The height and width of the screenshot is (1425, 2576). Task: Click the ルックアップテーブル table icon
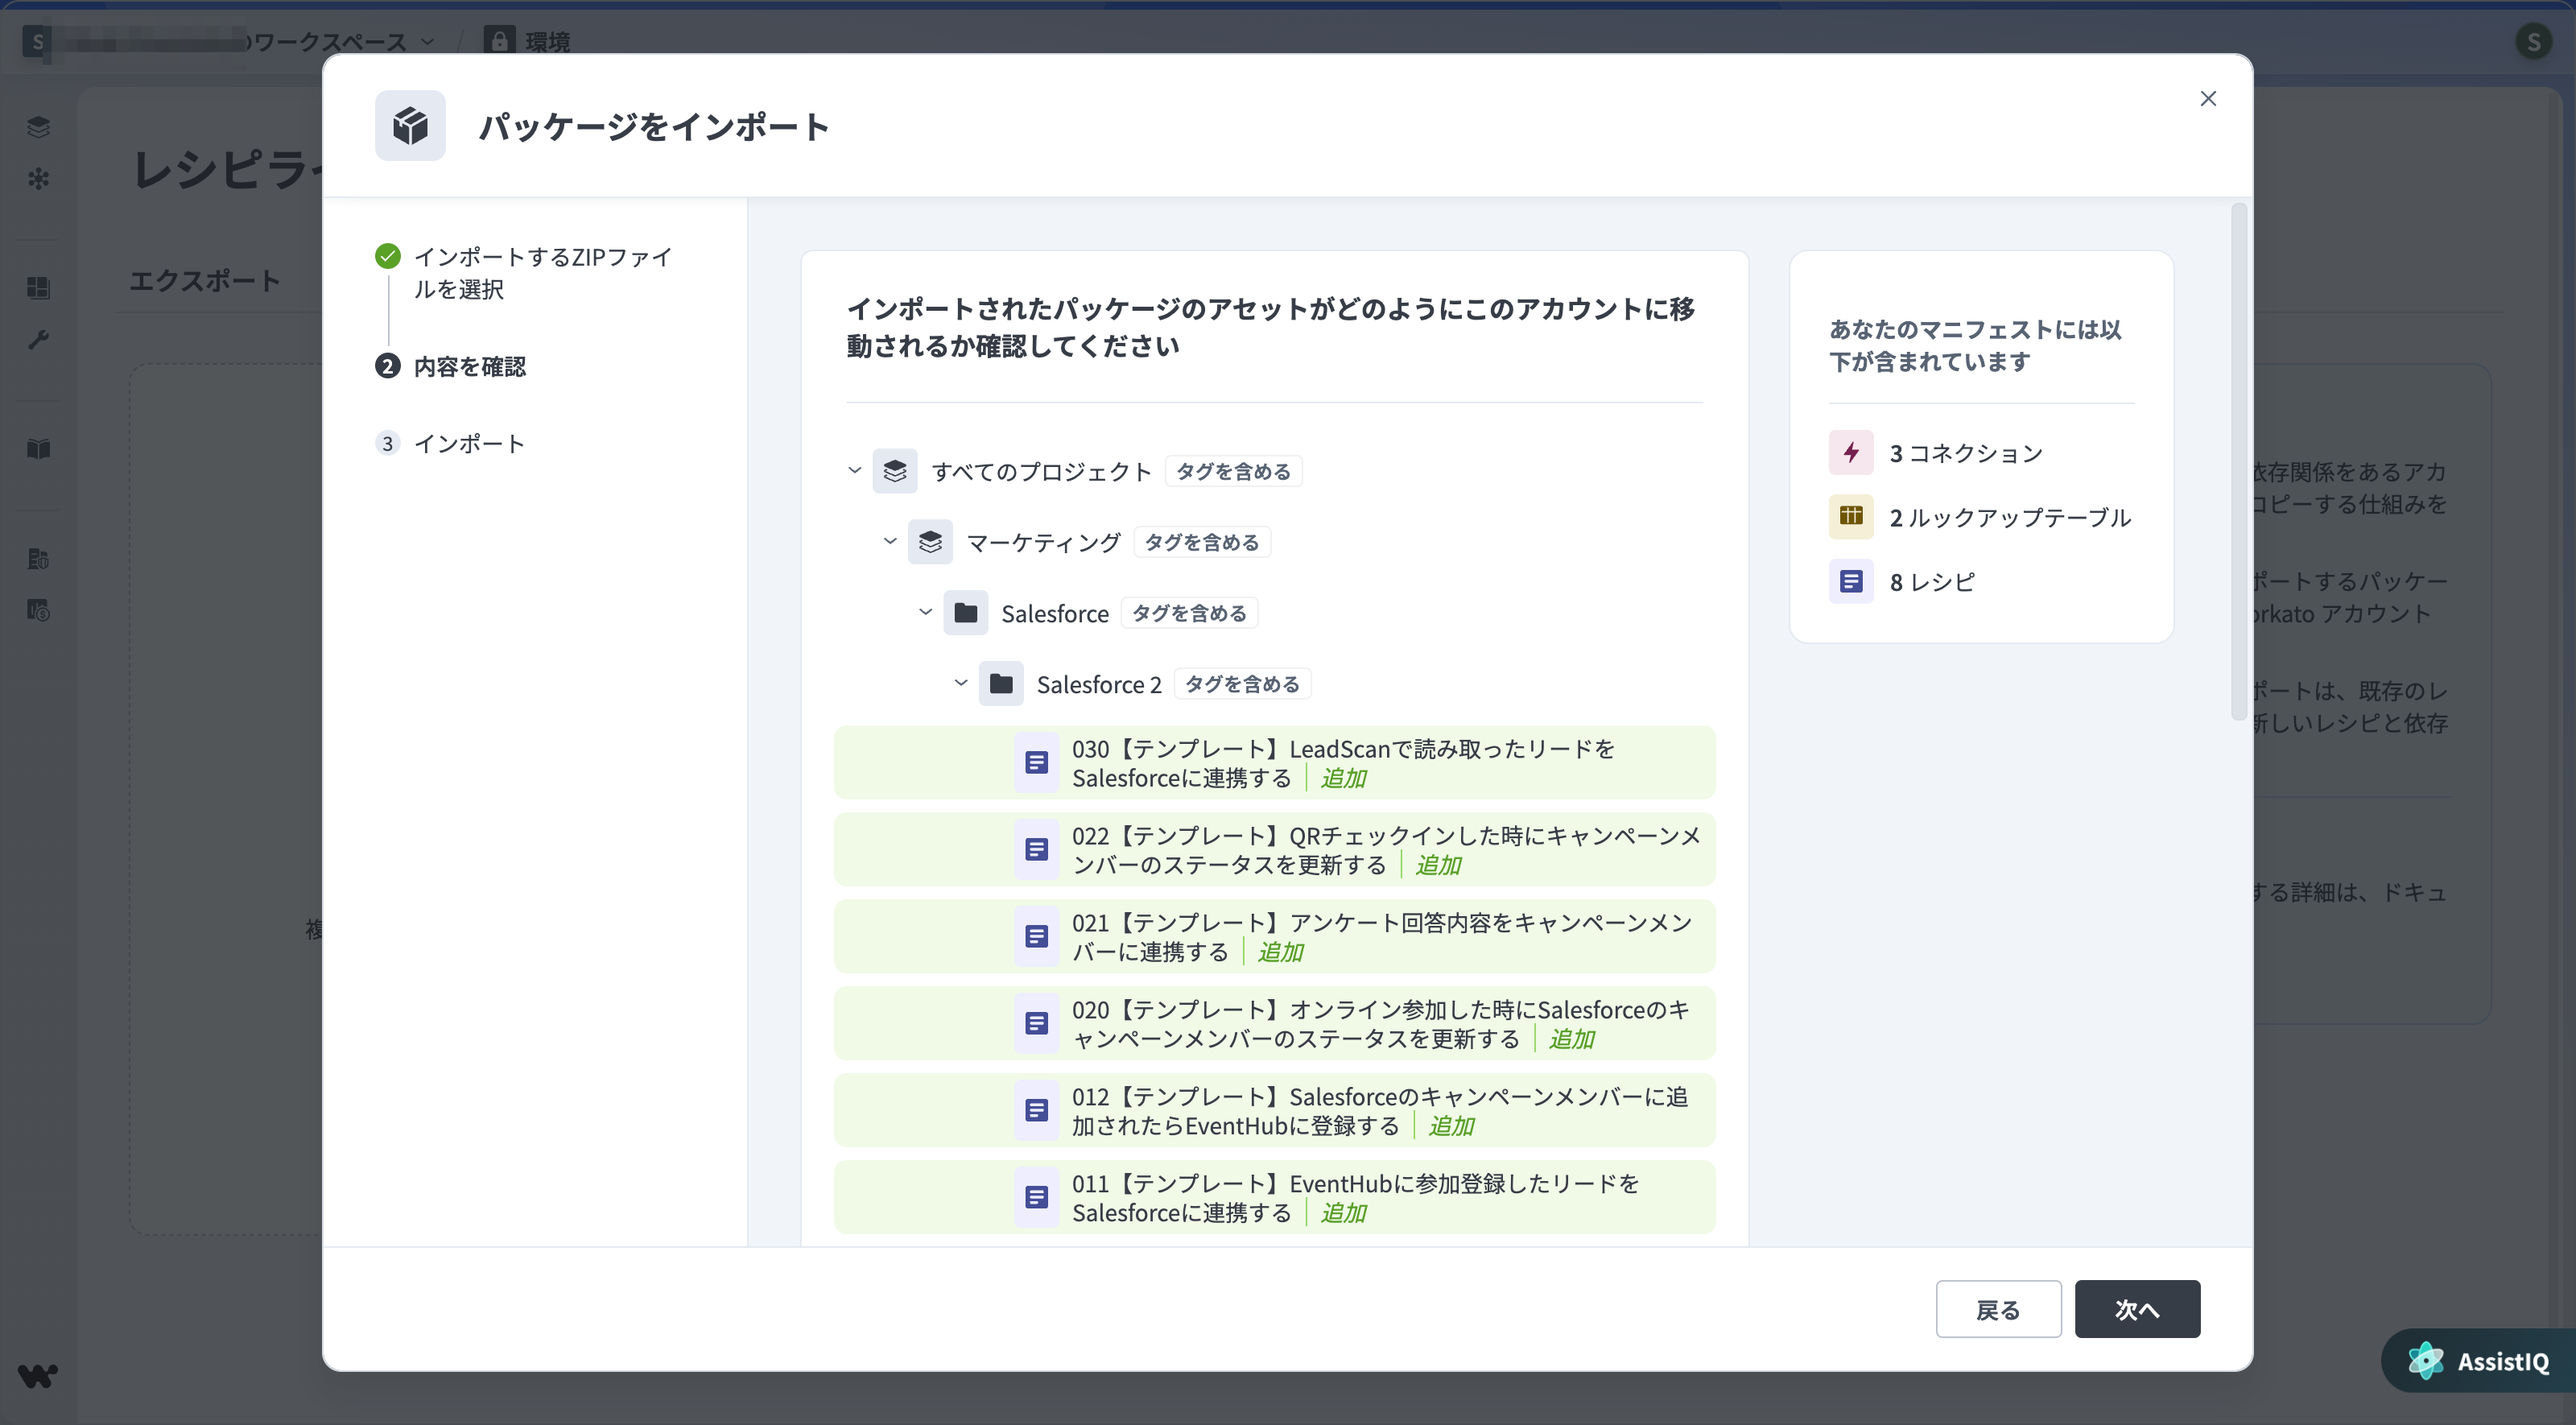click(x=1851, y=517)
